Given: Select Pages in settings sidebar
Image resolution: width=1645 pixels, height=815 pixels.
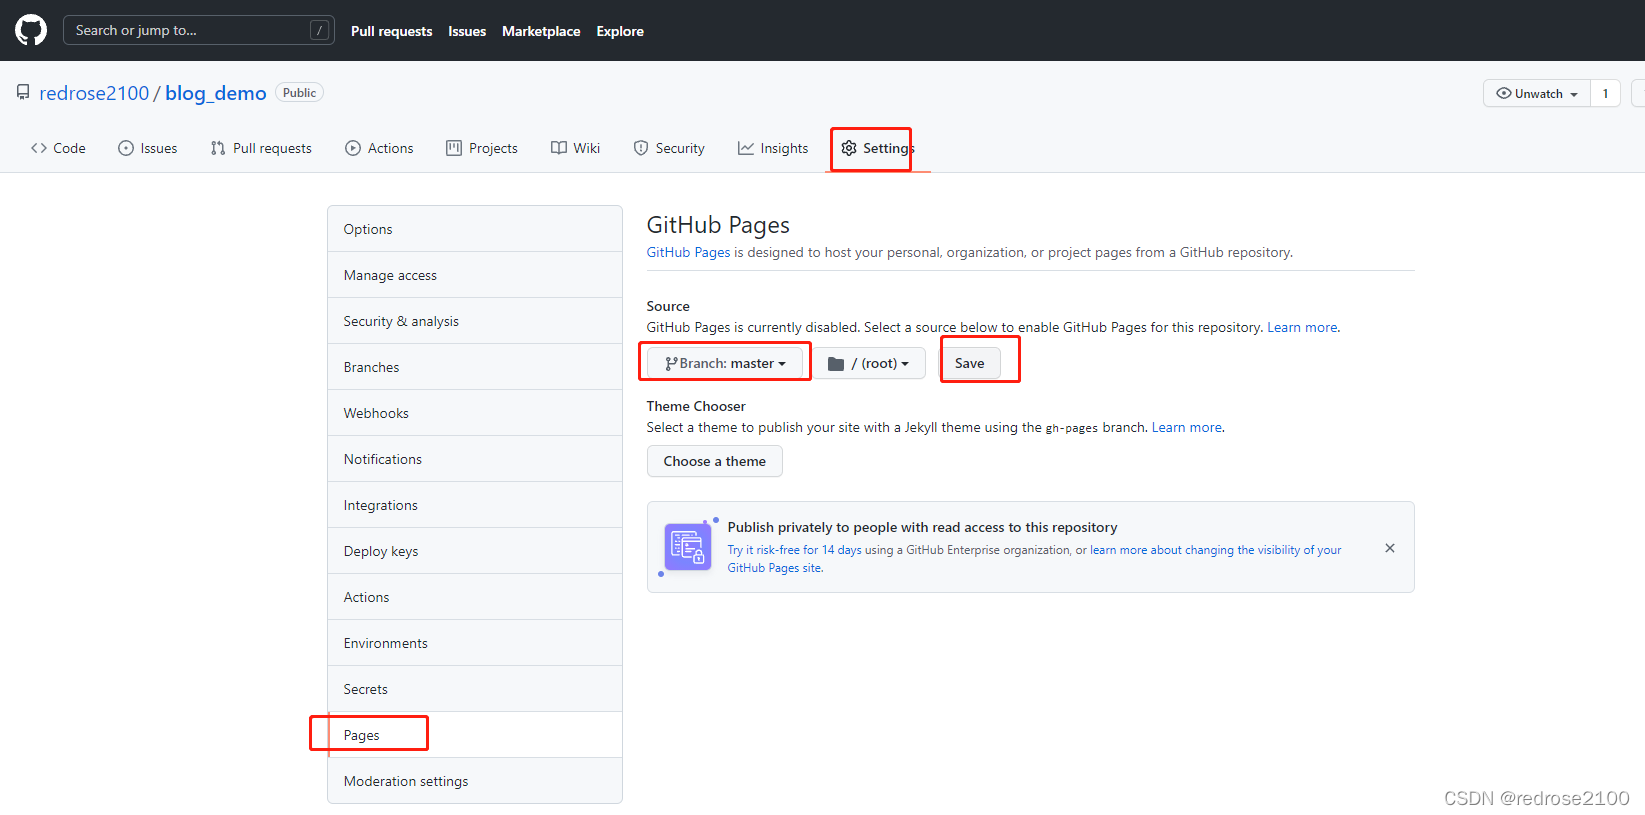Looking at the screenshot, I should click(x=475, y=735).
